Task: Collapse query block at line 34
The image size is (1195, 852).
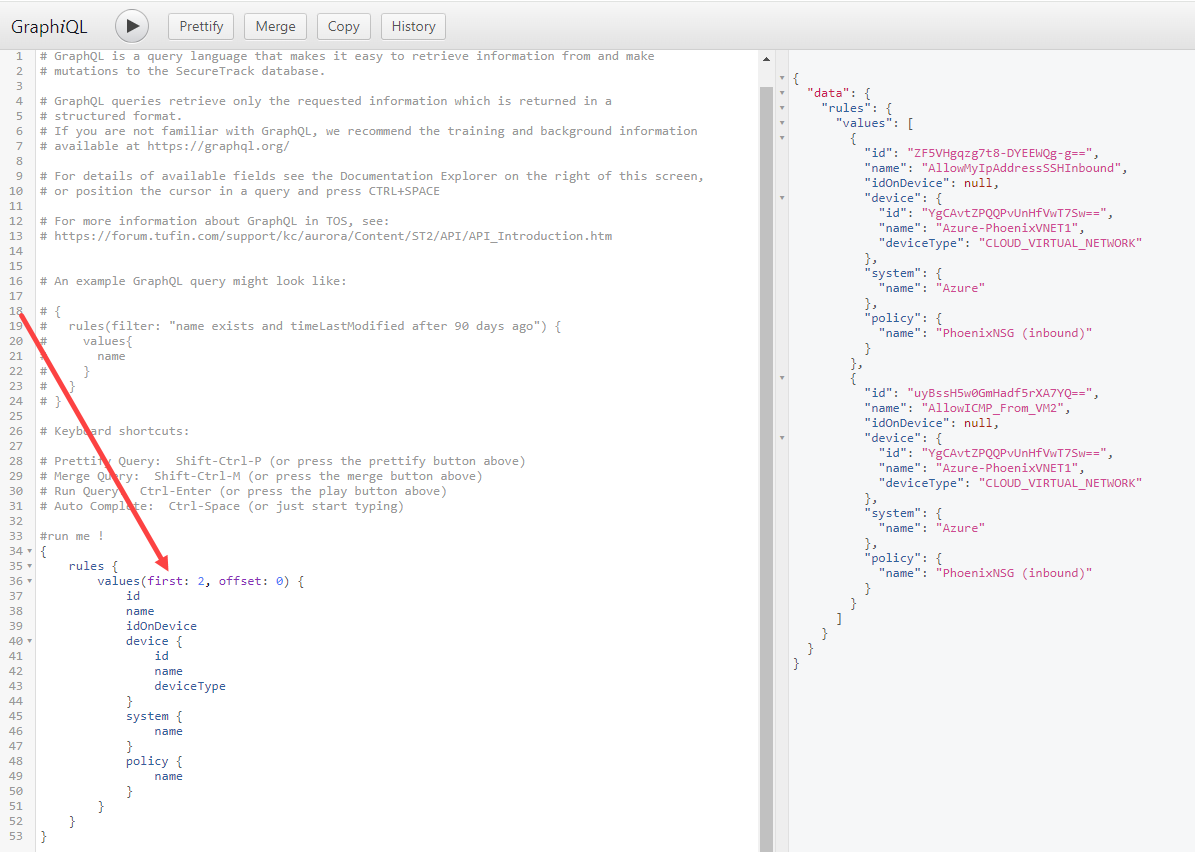Action: click(30, 551)
